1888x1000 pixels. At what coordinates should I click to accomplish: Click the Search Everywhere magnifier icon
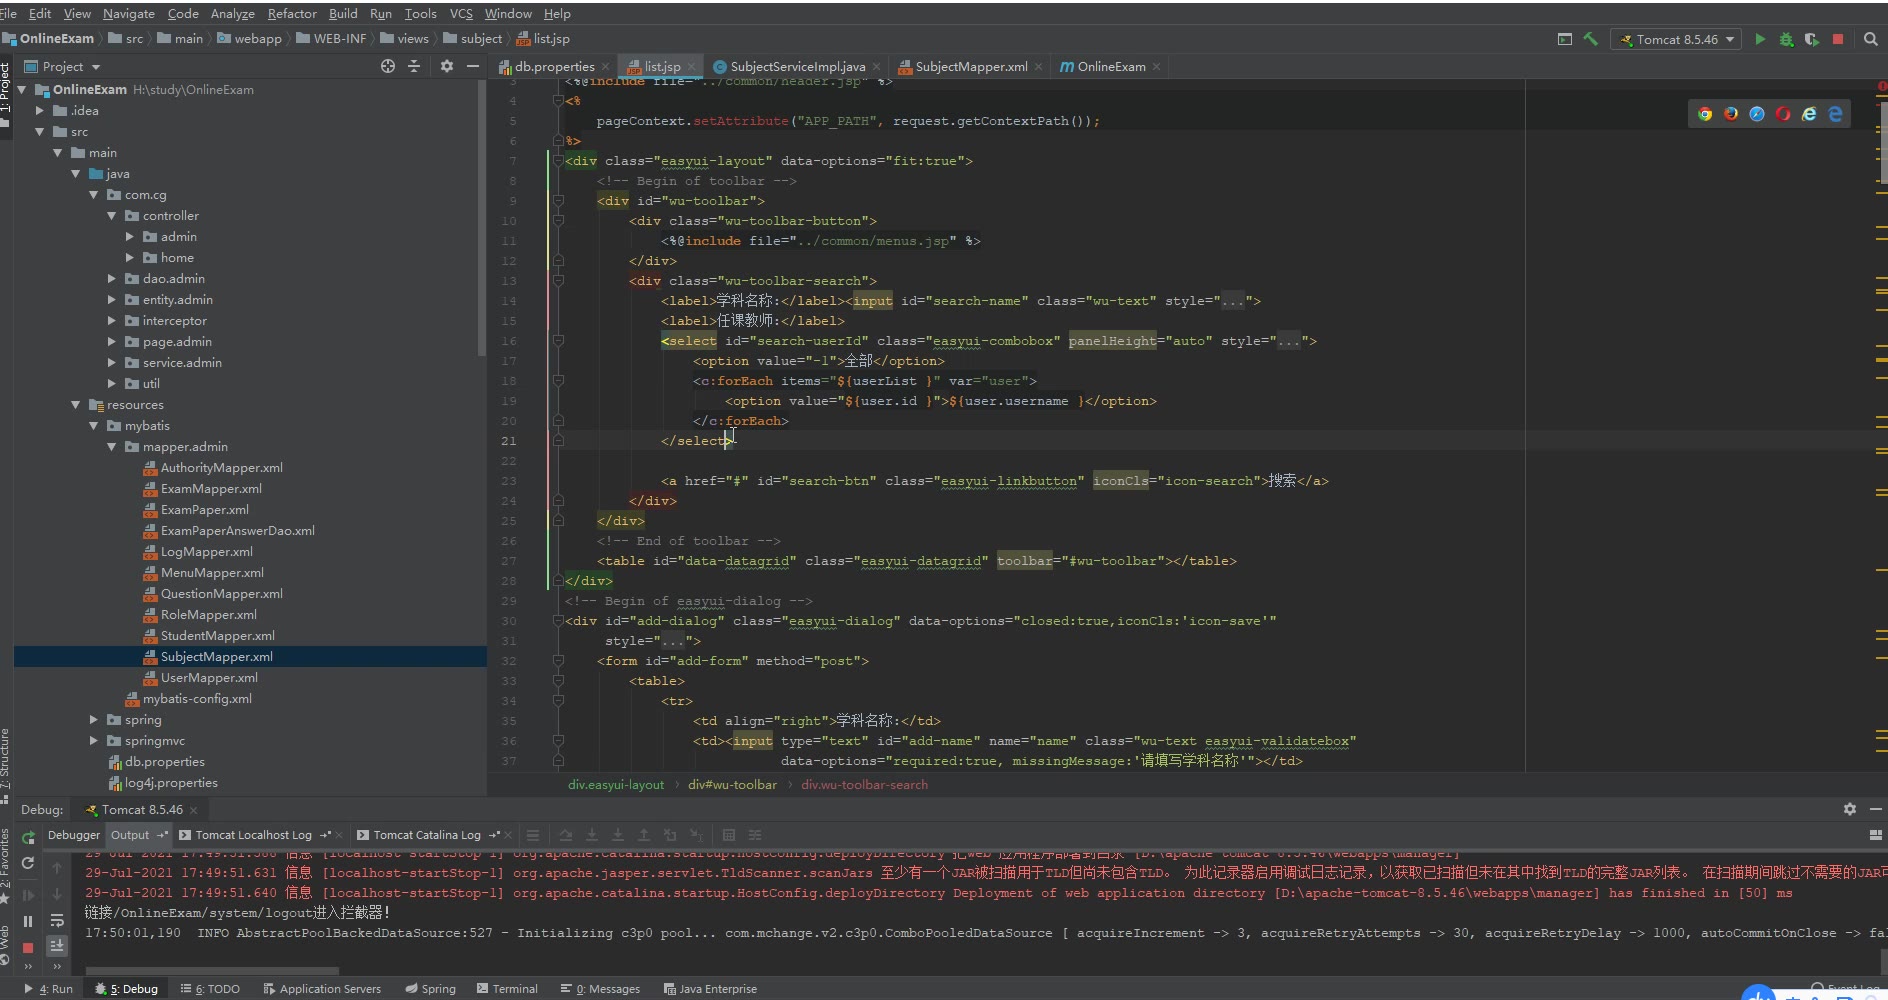pyautogui.click(x=1870, y=39)
